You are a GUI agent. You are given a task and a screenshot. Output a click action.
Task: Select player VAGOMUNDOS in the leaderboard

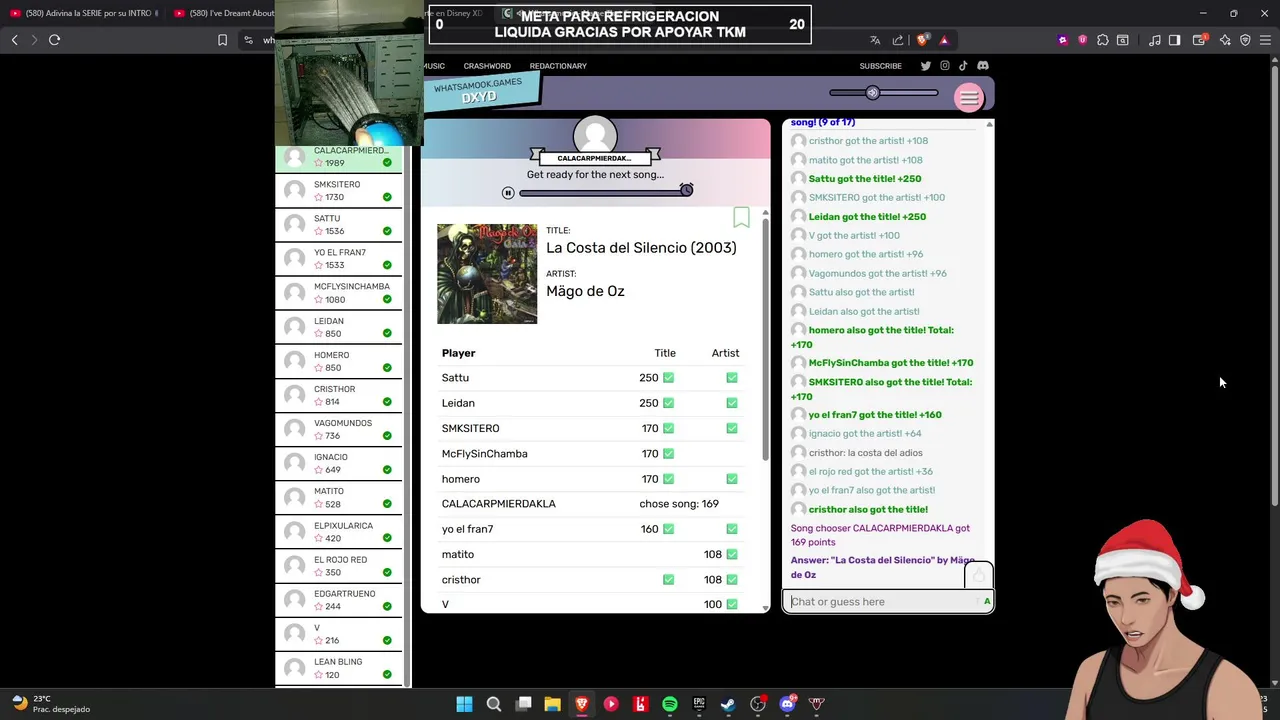(339, 429)
